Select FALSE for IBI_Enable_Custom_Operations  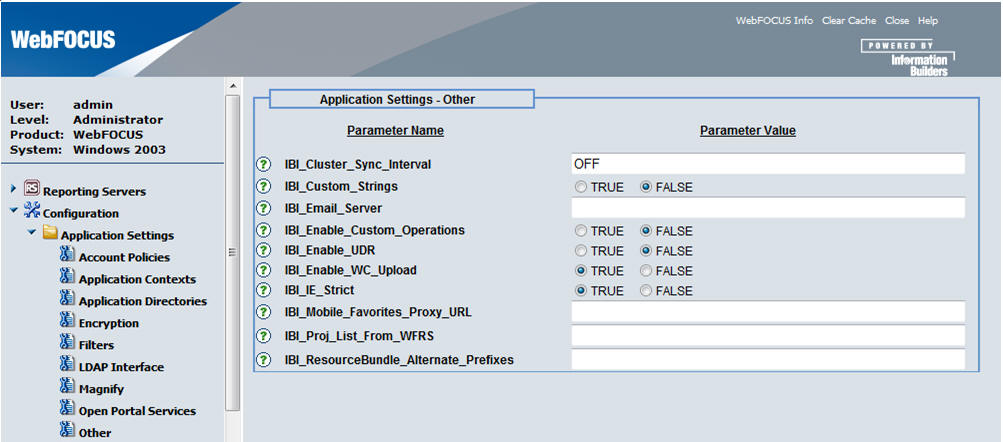click(646, 231)
